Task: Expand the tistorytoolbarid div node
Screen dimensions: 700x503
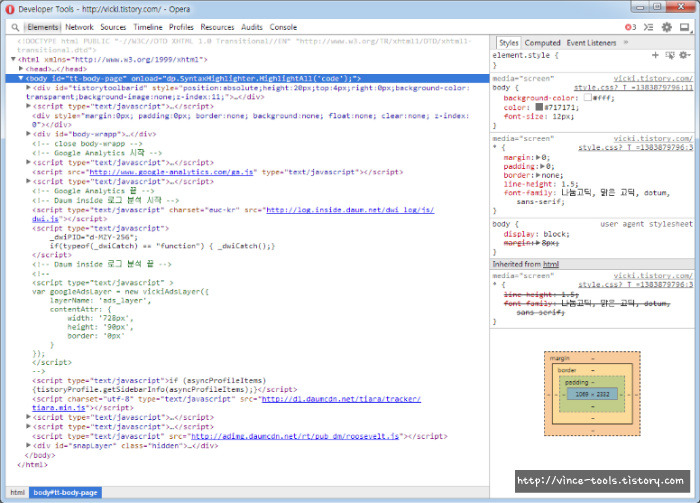Action: pyautogui.click(x=28, y=88)
